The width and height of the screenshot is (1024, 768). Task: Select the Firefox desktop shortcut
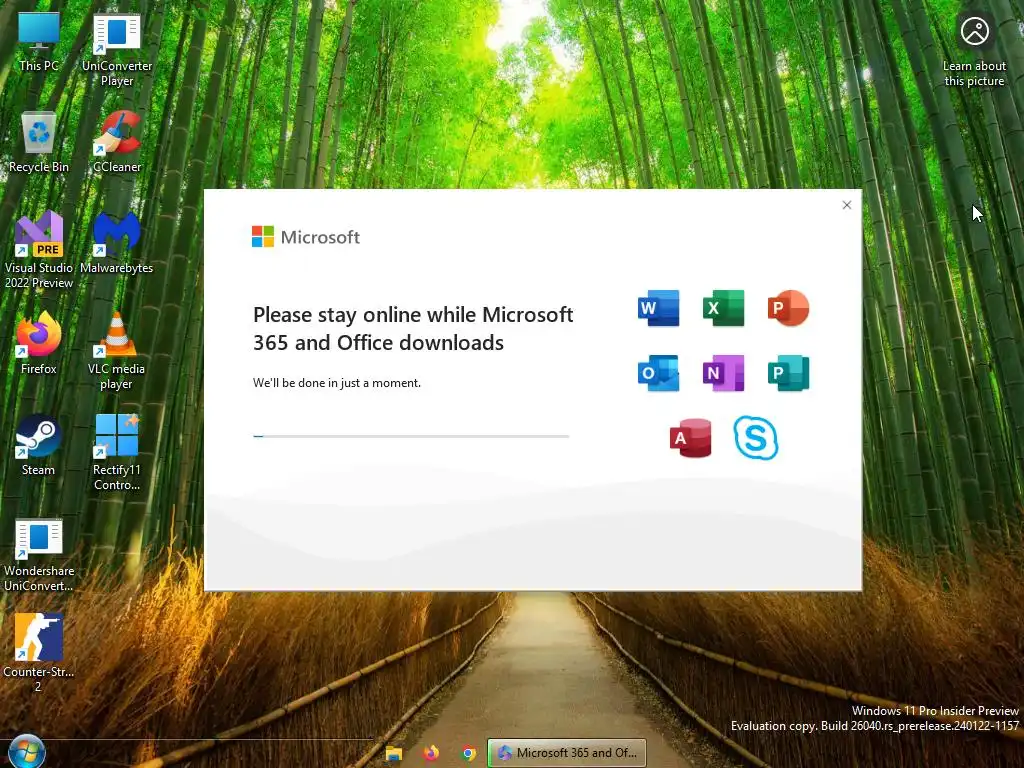click(39, 344)
